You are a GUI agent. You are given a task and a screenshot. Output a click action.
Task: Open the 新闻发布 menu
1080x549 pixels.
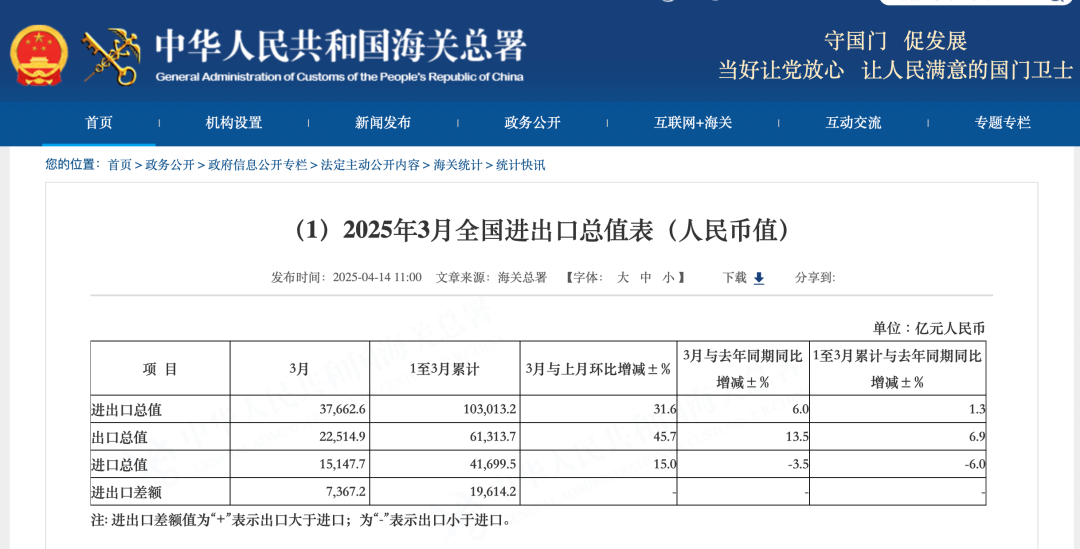pos(382,123)
